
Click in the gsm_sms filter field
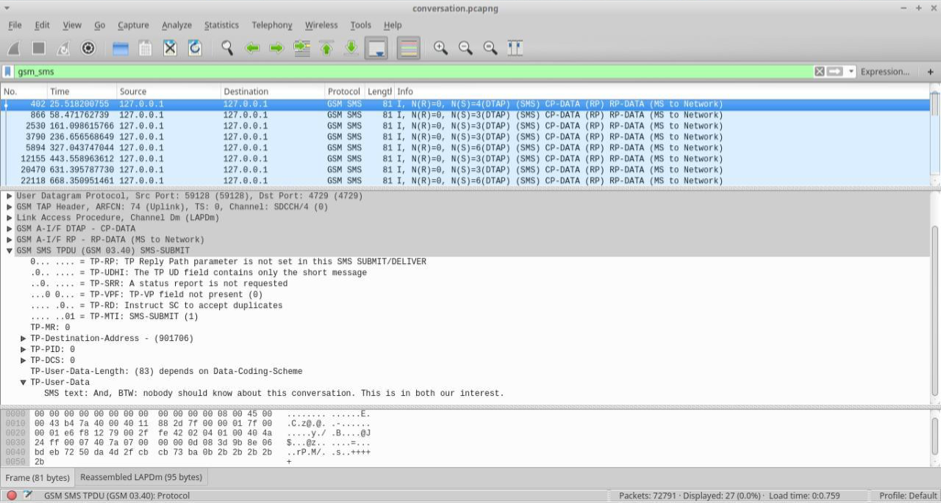point(414,71)
